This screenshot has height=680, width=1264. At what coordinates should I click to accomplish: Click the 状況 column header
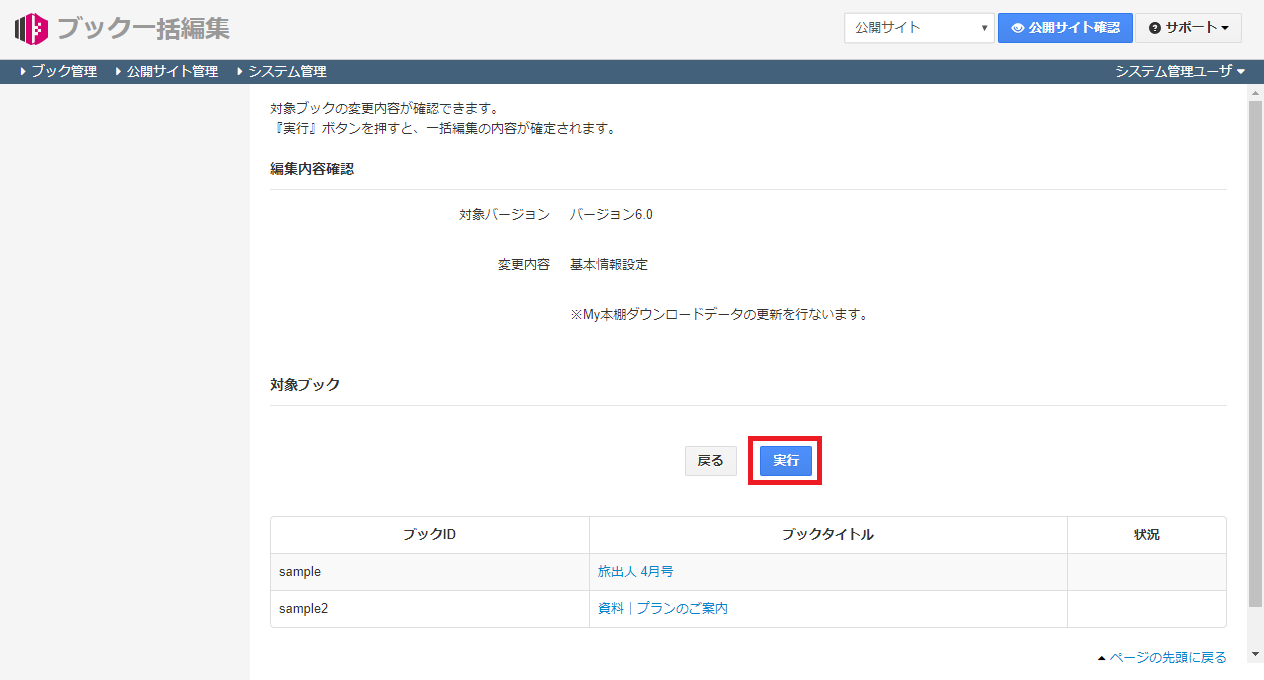coord(1147,535)
